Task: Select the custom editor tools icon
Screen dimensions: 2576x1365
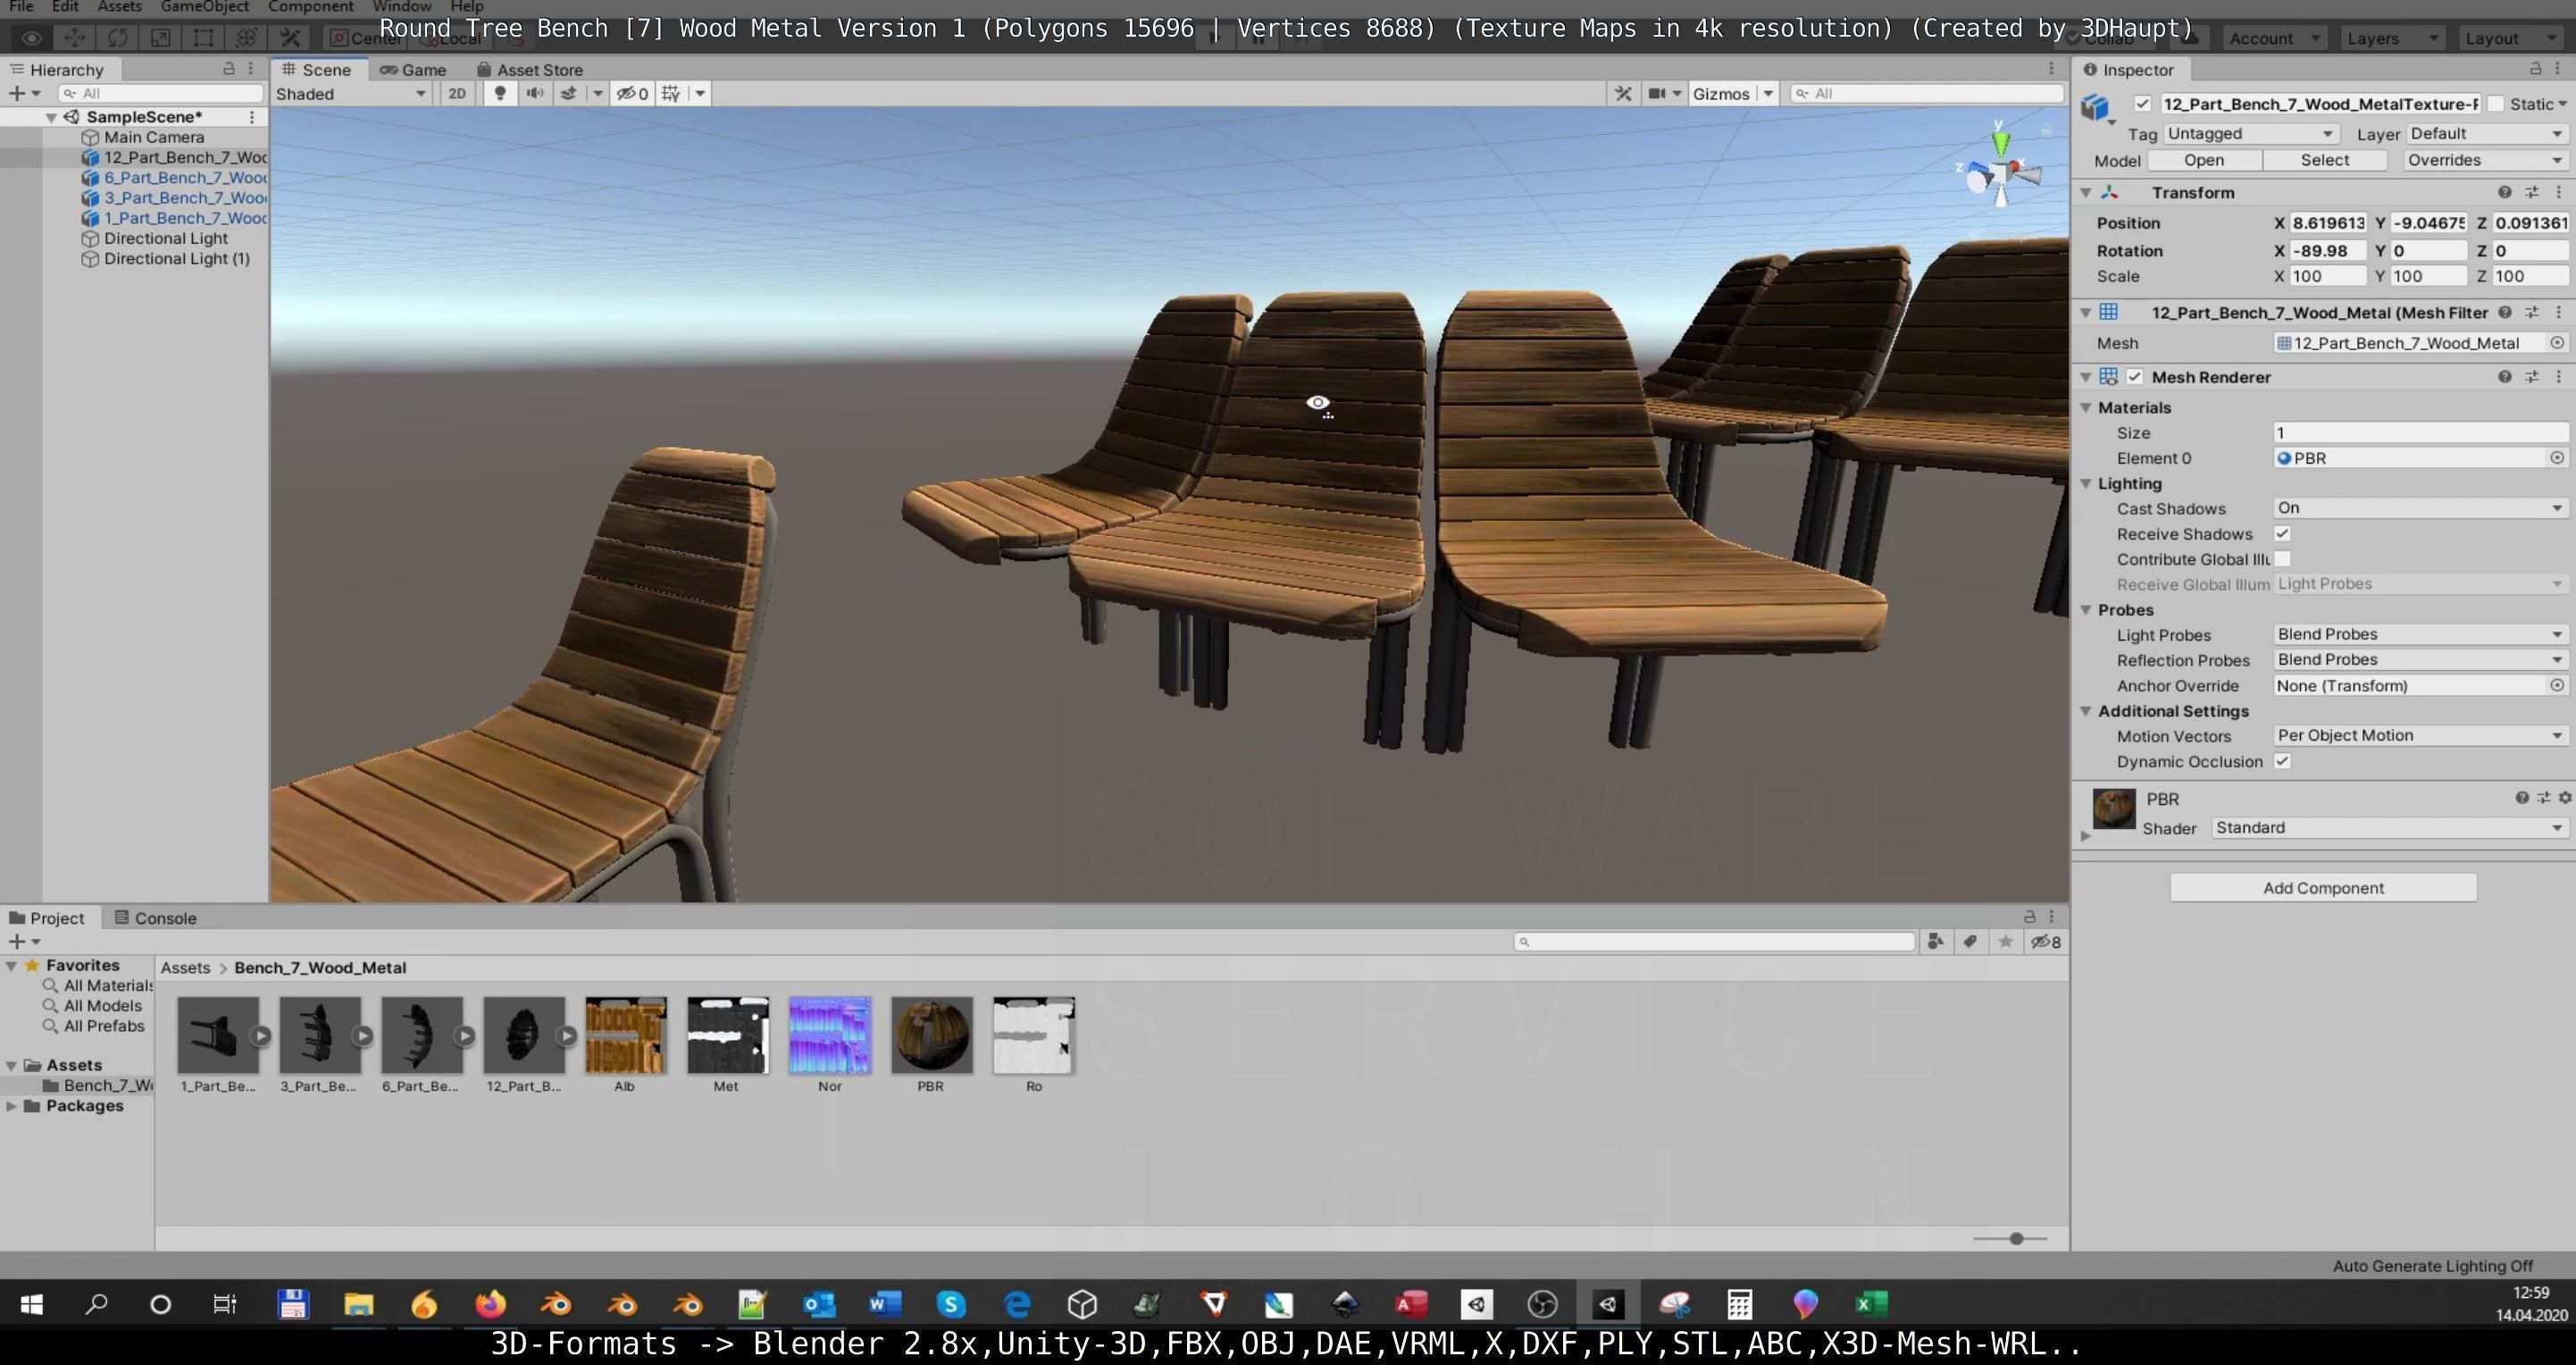Action: click(x=290, y=38)
